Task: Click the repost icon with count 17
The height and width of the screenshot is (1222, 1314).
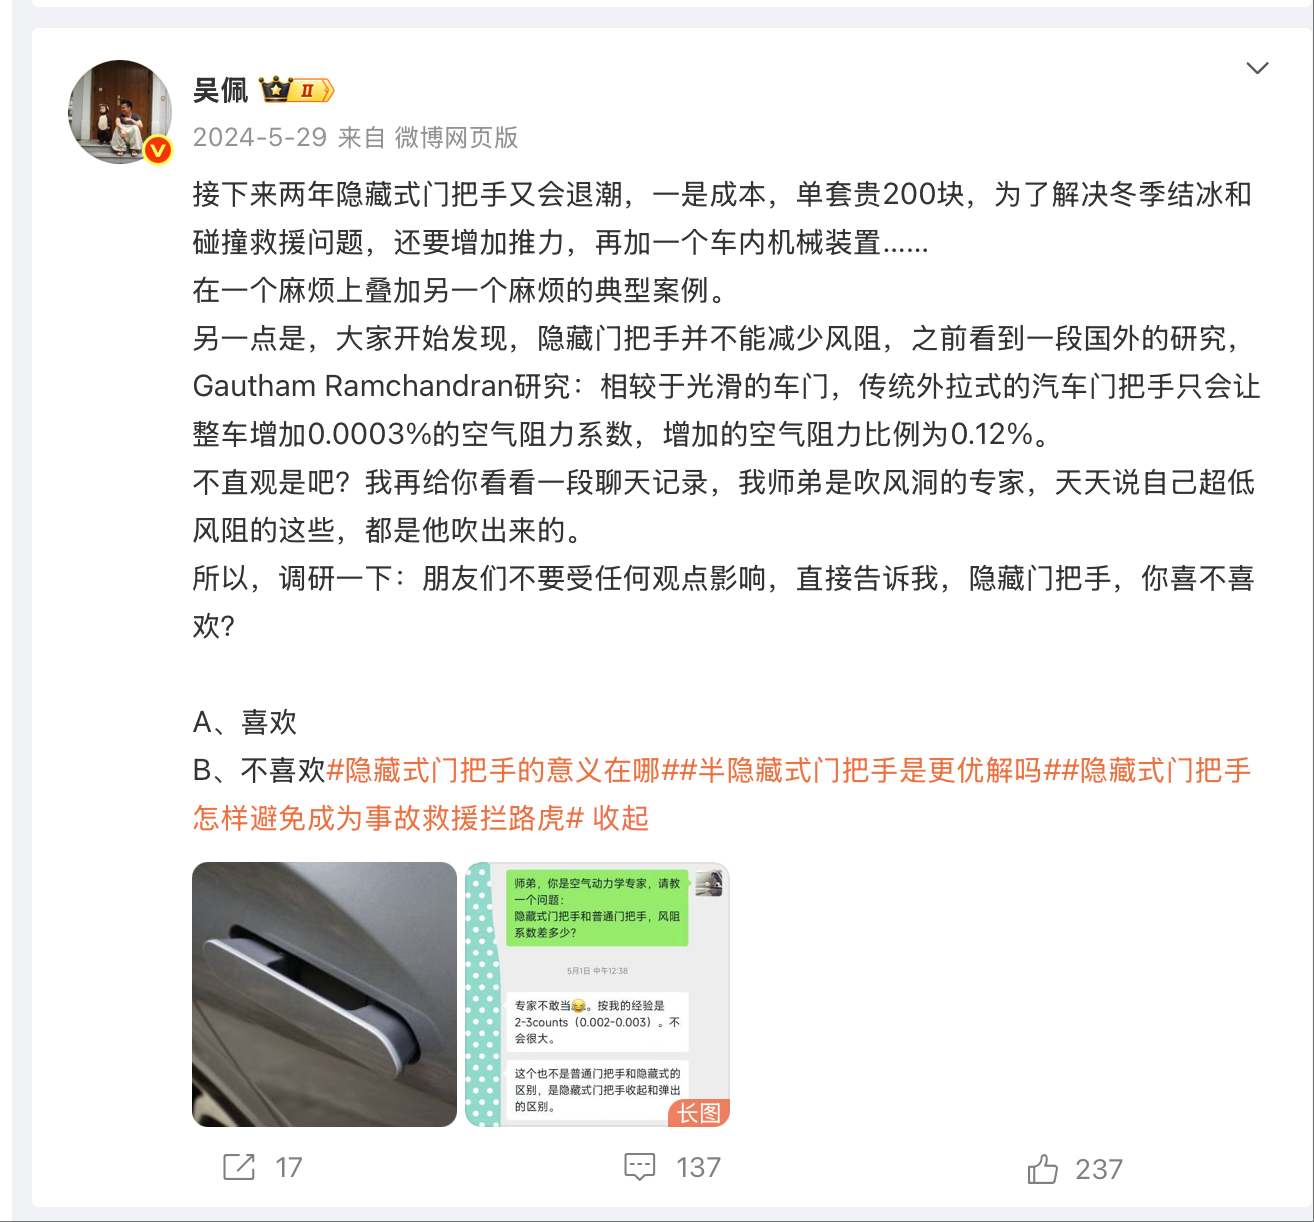Action: 239,1167
